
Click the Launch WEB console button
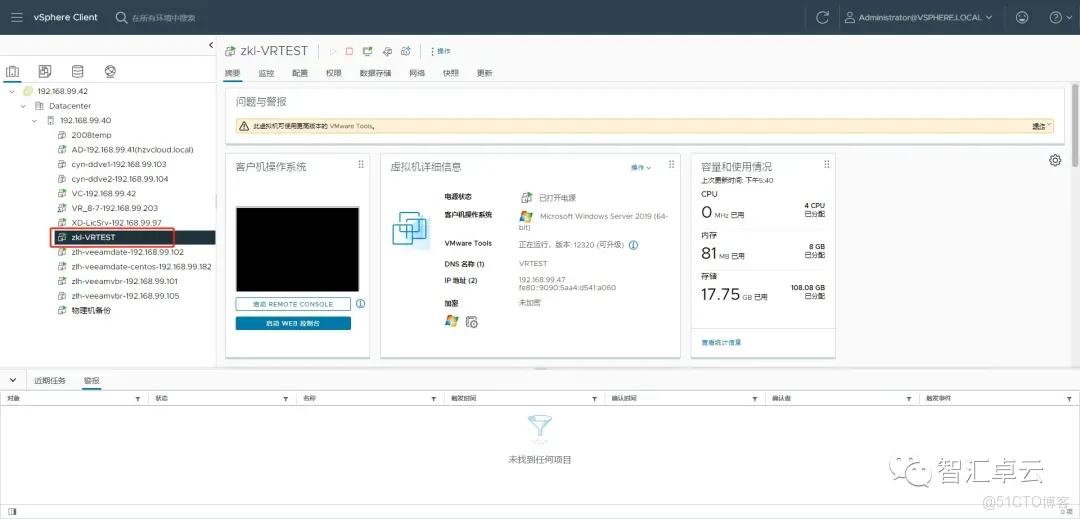coord(293,324)
